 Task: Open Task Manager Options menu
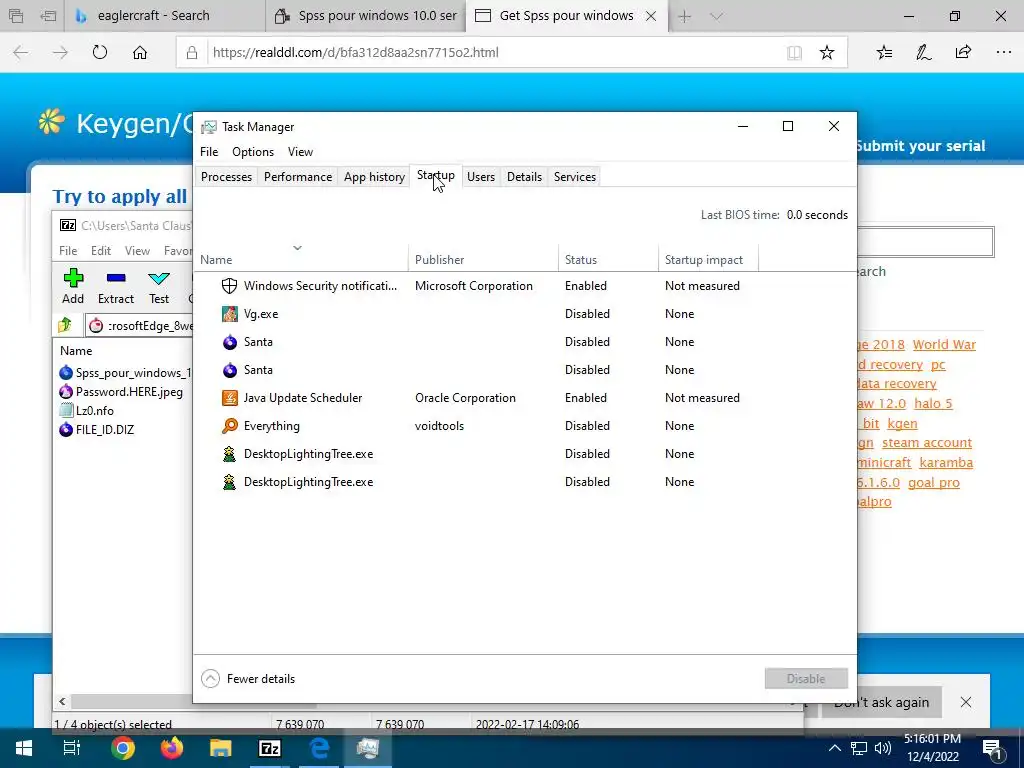tap(253, 152)
